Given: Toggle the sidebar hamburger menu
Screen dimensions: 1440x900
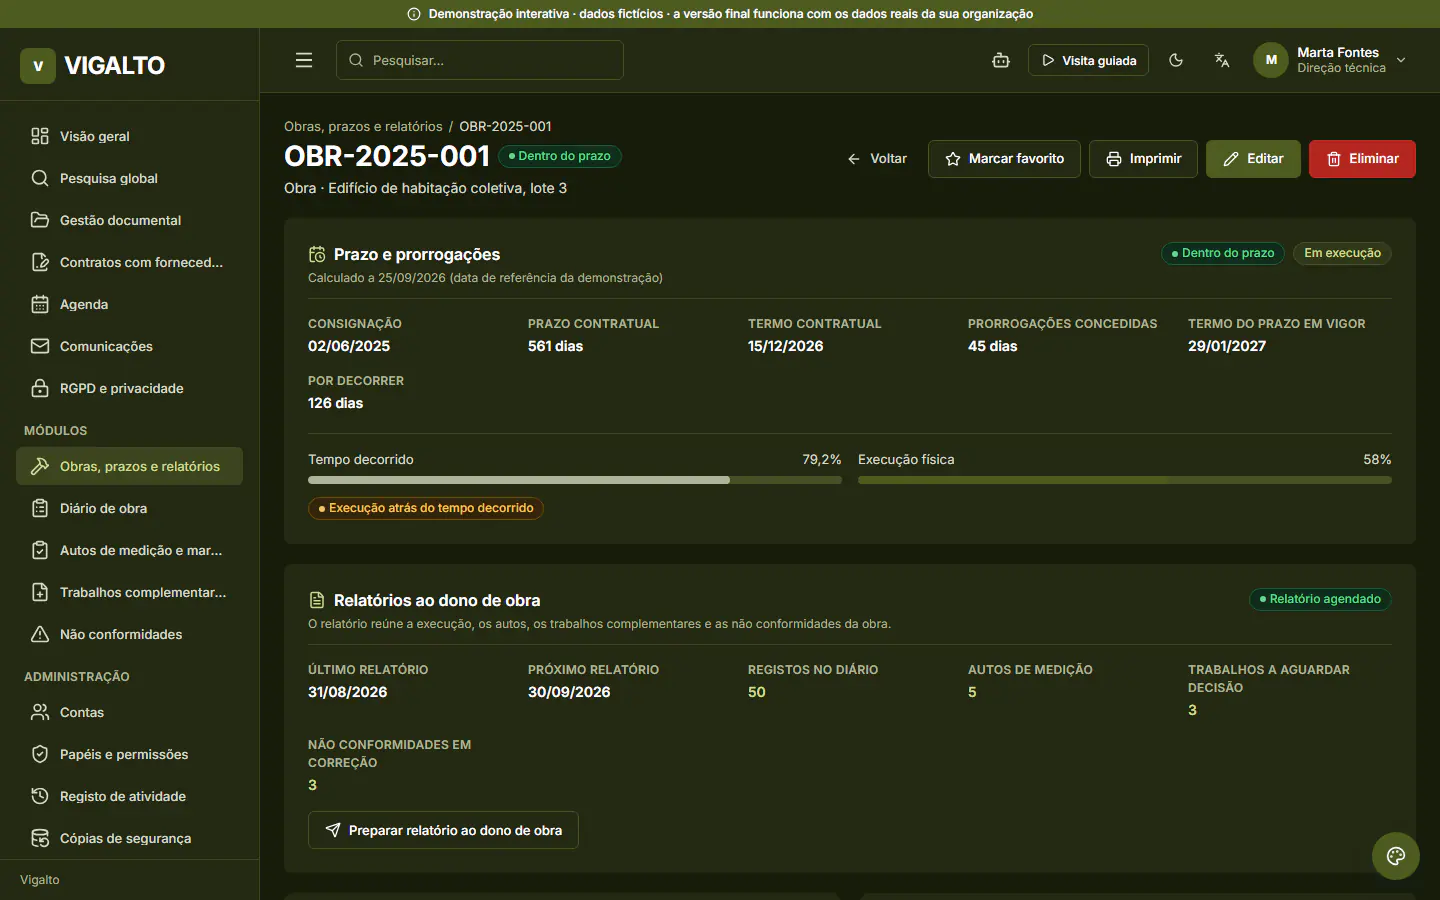Looking at the screenshot, I should click(x=304, y=60).
